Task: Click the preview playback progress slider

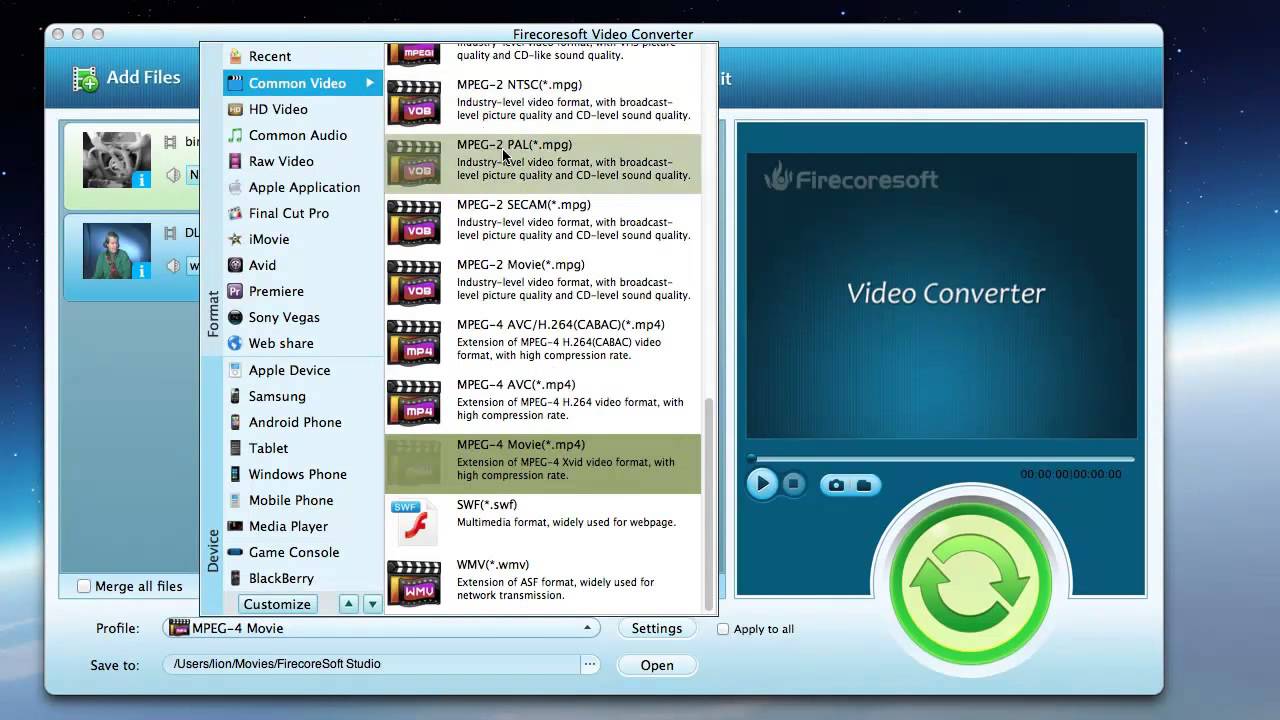Action: coord(941,459)
